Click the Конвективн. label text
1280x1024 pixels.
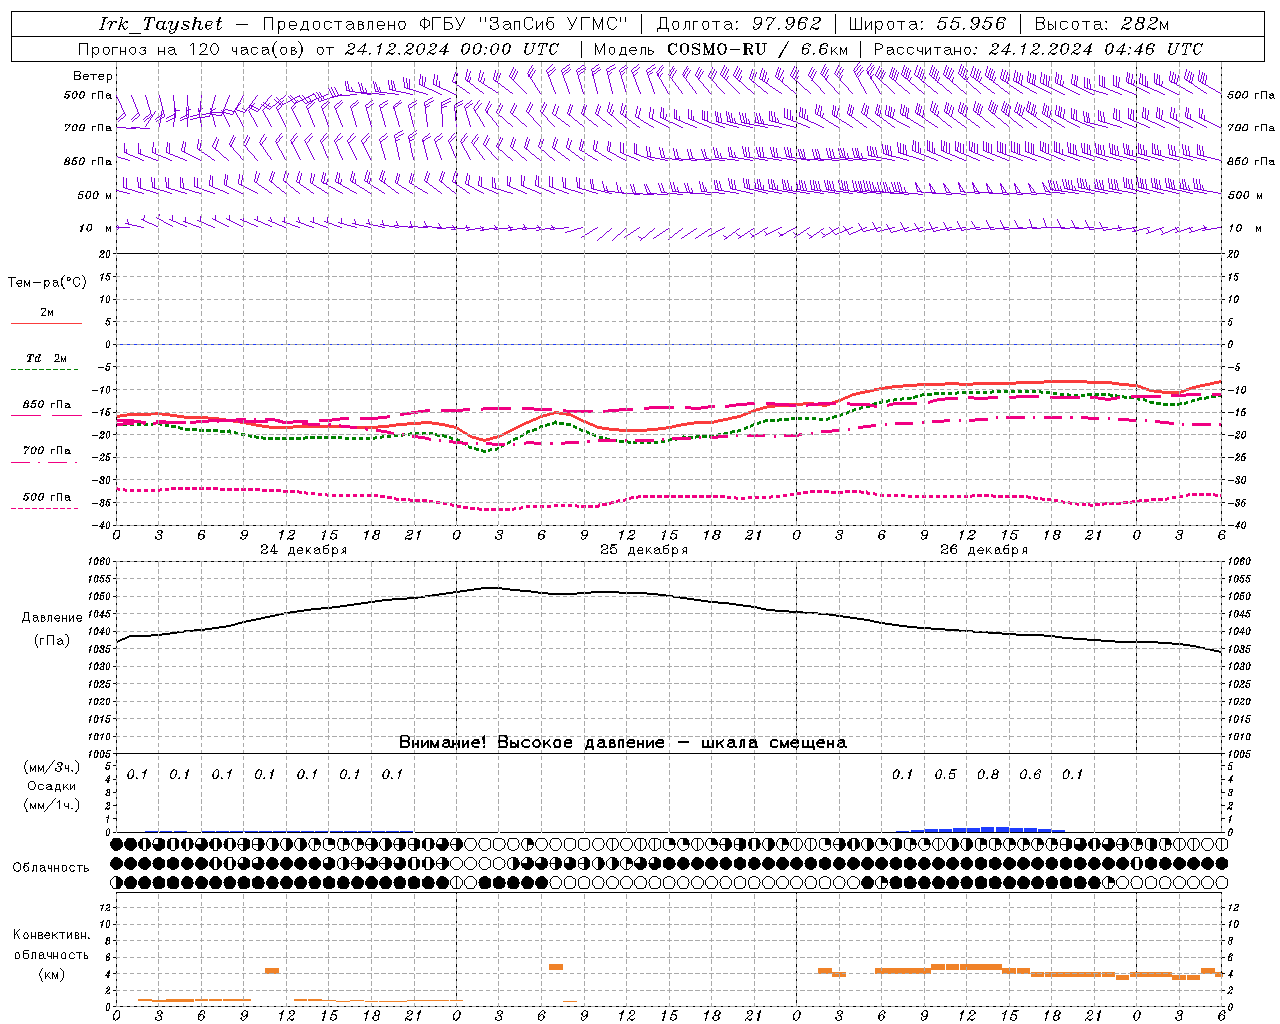51,935
